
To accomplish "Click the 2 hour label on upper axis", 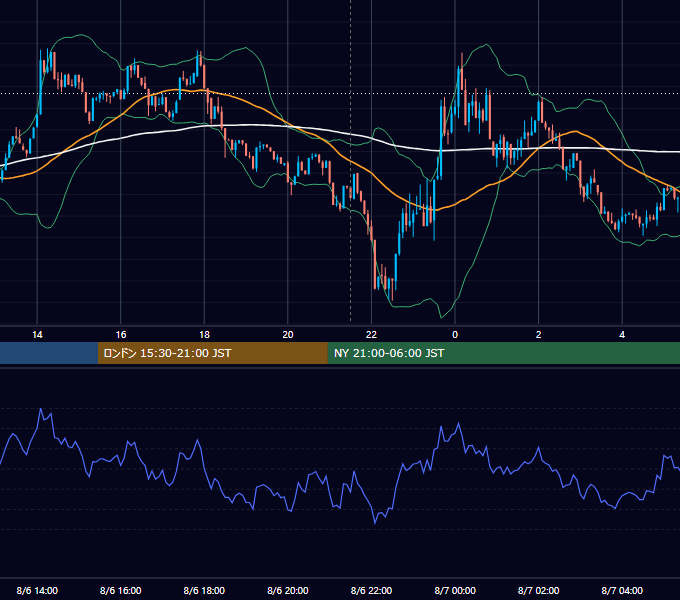I will pyautogui.click(x=538, y=335).
